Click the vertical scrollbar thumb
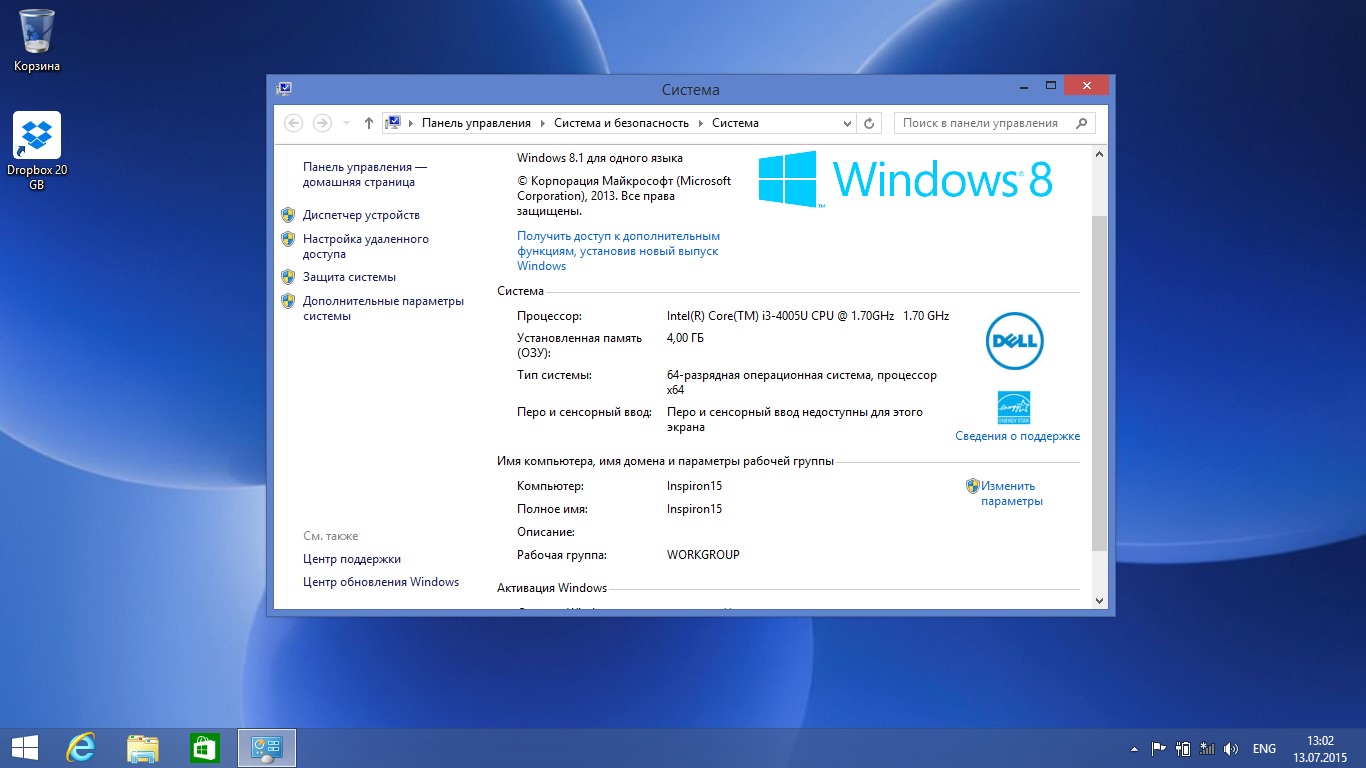Viewport: 1366px width, 768px height. (x=1100, y=383)
